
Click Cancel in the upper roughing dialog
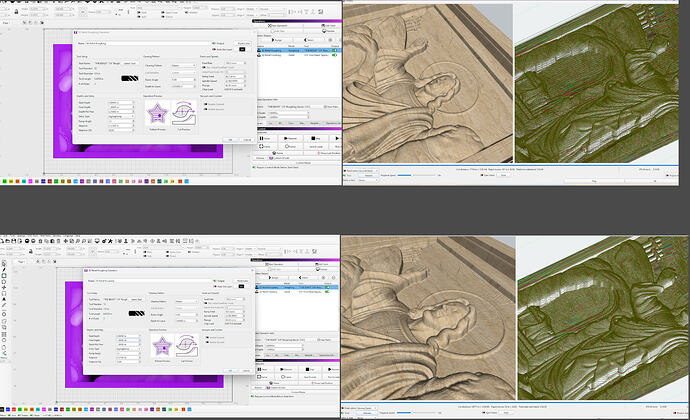247,140
